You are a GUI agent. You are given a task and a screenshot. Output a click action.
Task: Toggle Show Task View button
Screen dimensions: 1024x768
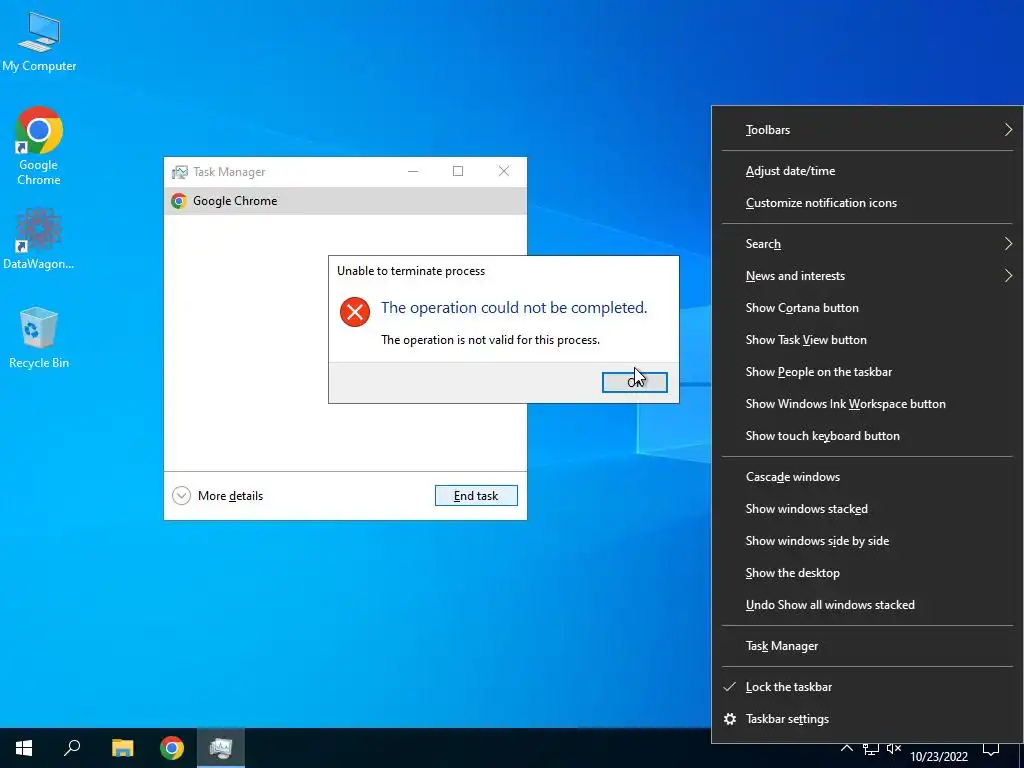click(867, 340)
